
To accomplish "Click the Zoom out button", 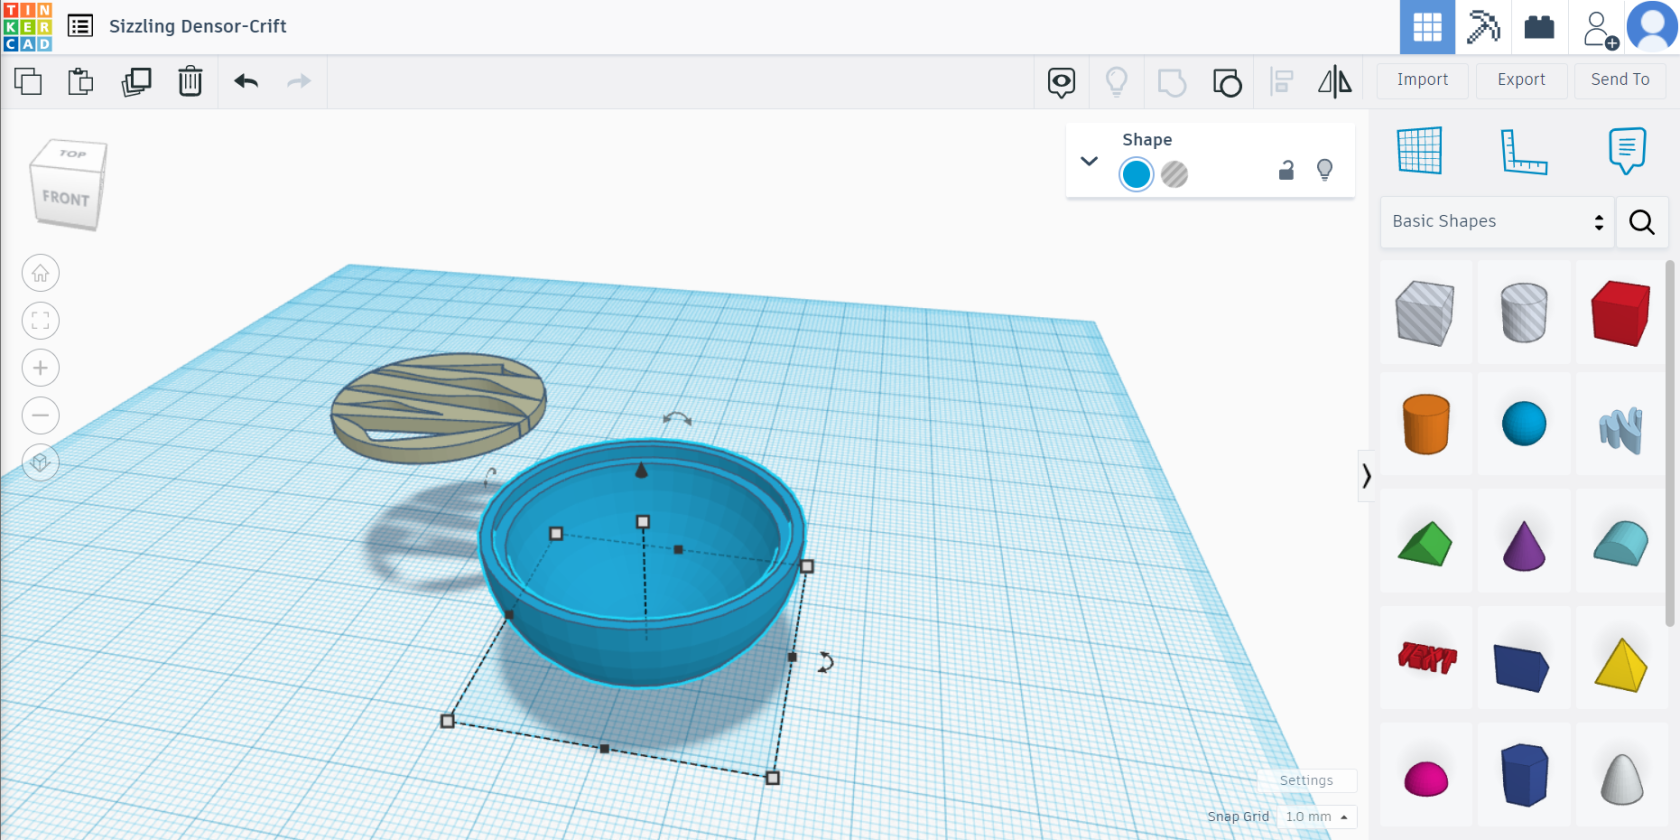I will [40, 415].
